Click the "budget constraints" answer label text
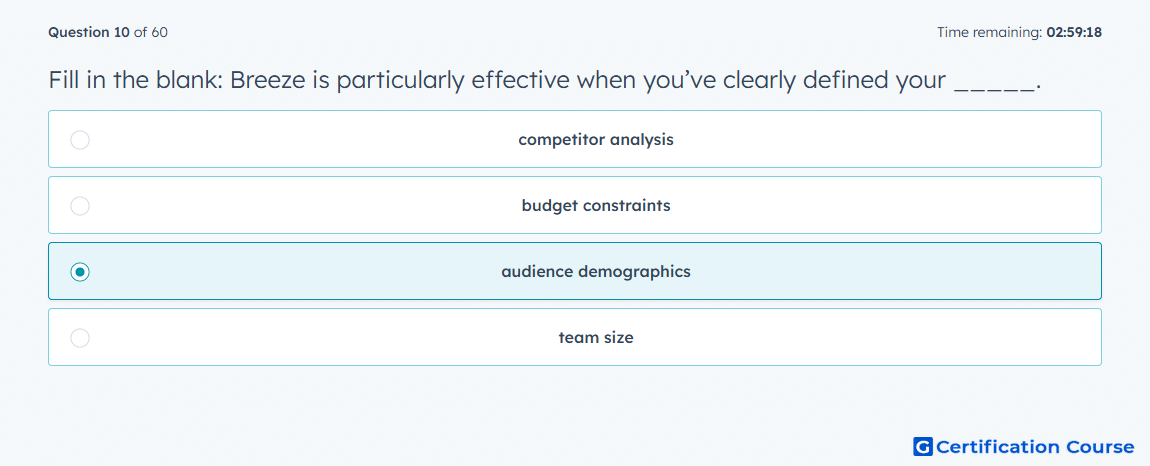The width and height of the screenshot is (1150, 466). pyautogui.click(x=596, y=205)
